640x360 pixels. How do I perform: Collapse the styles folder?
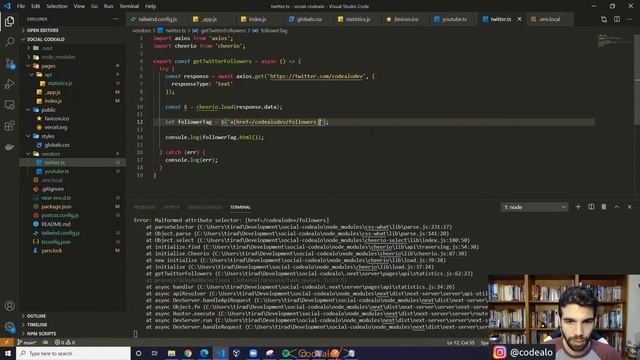48,136
